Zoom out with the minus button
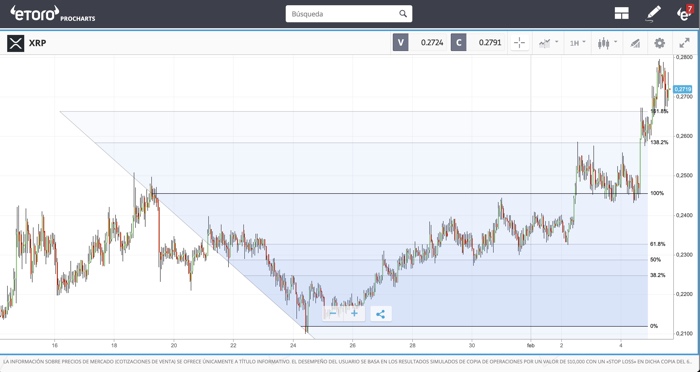700x372 pixels. point(333,313)
